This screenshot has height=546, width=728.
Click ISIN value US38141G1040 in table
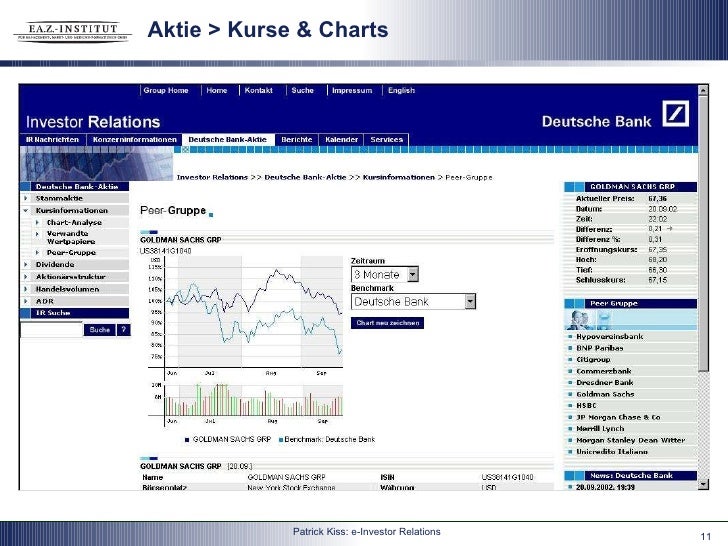click(507, 477)
